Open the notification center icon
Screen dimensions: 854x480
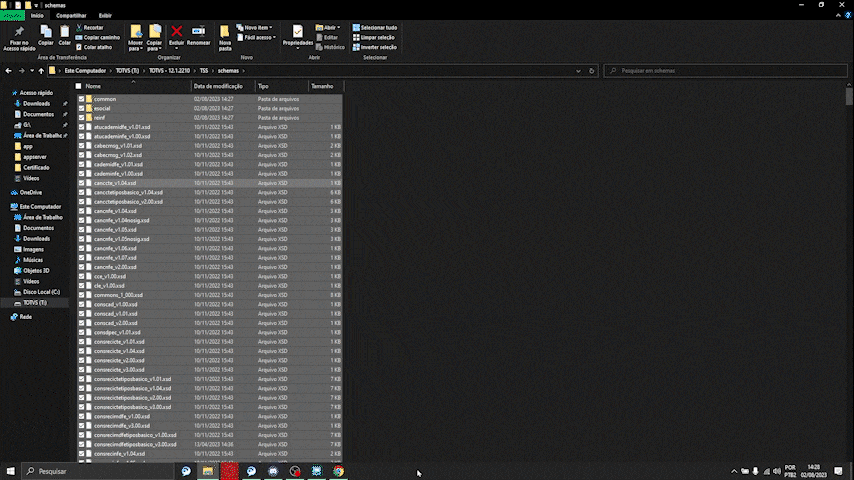838,471
